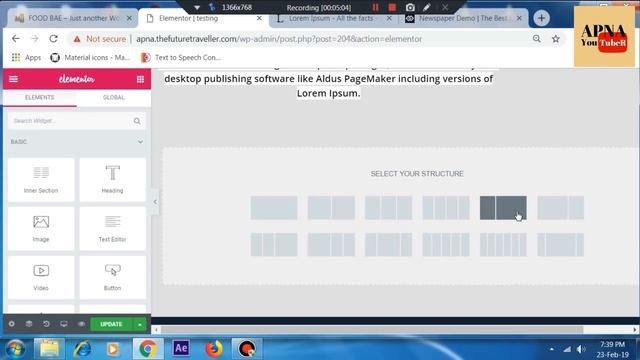
Task: Open the system volume icon
Action: (x=580, y=349)
